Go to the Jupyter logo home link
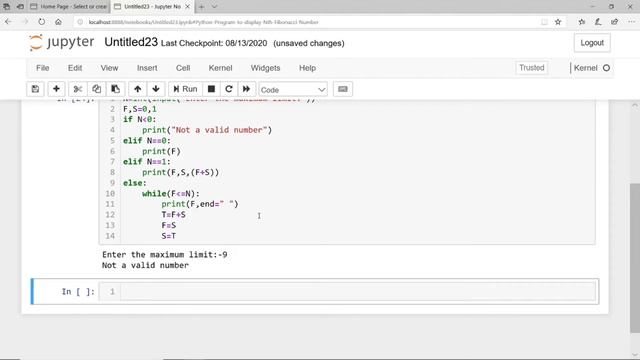 62,42
